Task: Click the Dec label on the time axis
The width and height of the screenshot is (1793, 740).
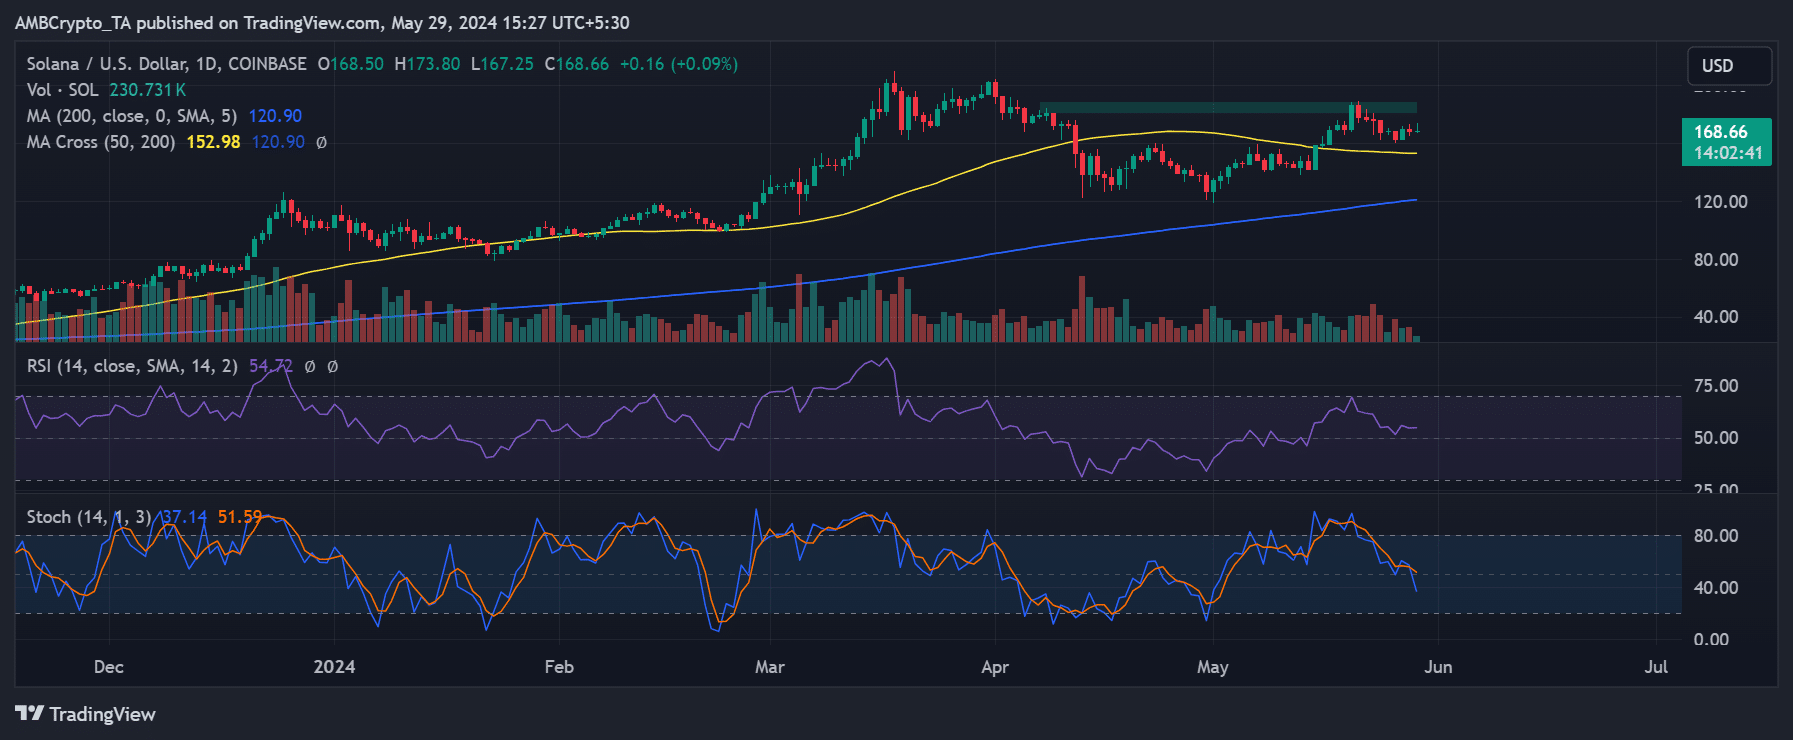Action: tap(109, 667)
